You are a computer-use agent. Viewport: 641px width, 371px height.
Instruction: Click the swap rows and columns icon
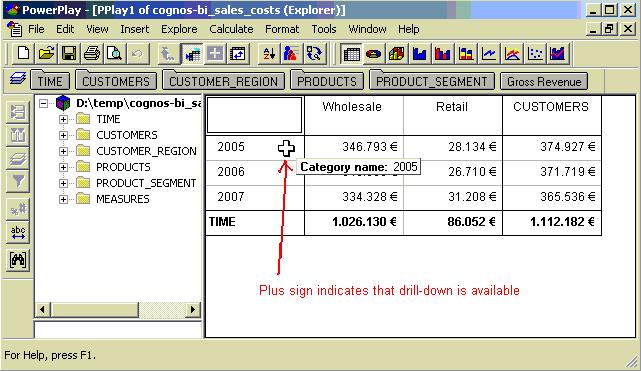click(238, 54)
